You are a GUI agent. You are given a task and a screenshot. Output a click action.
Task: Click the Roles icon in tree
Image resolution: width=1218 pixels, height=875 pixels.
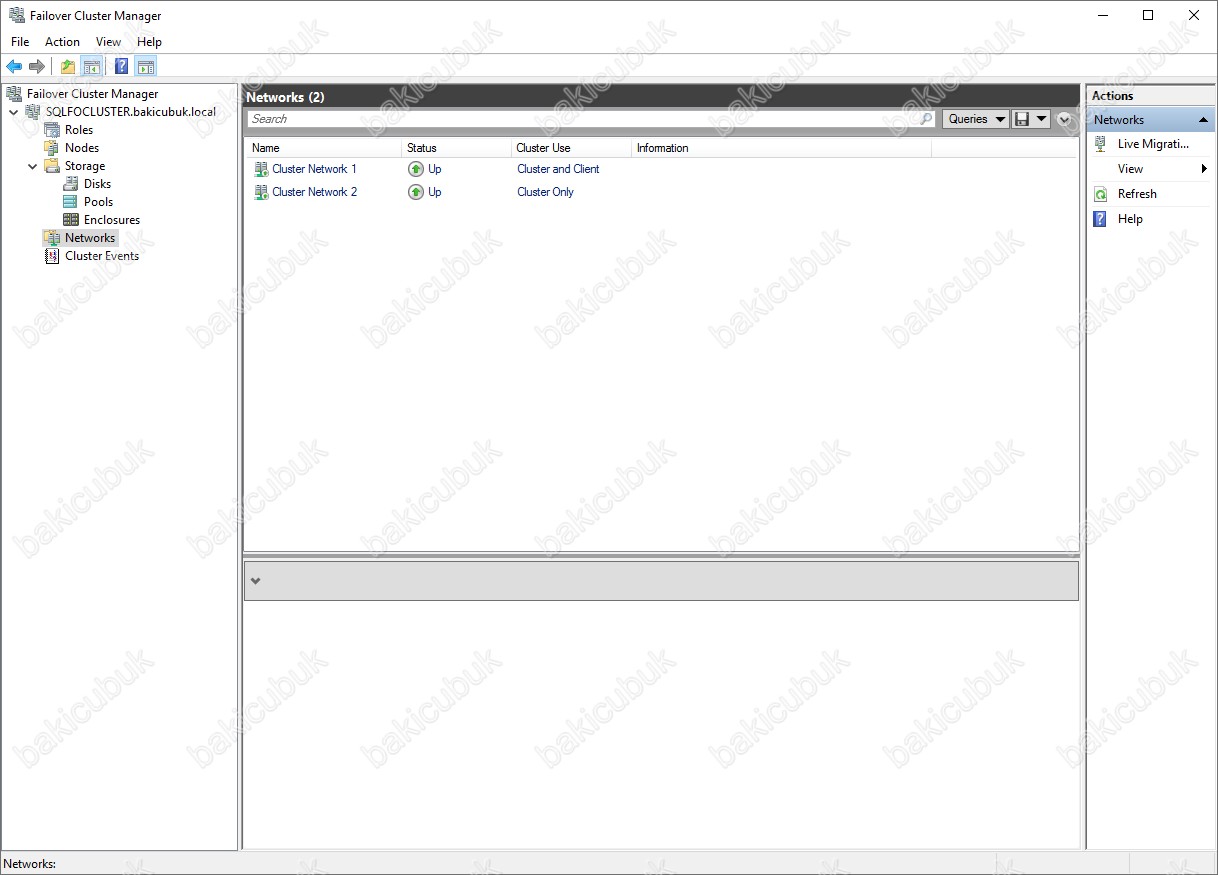point(52,130)
